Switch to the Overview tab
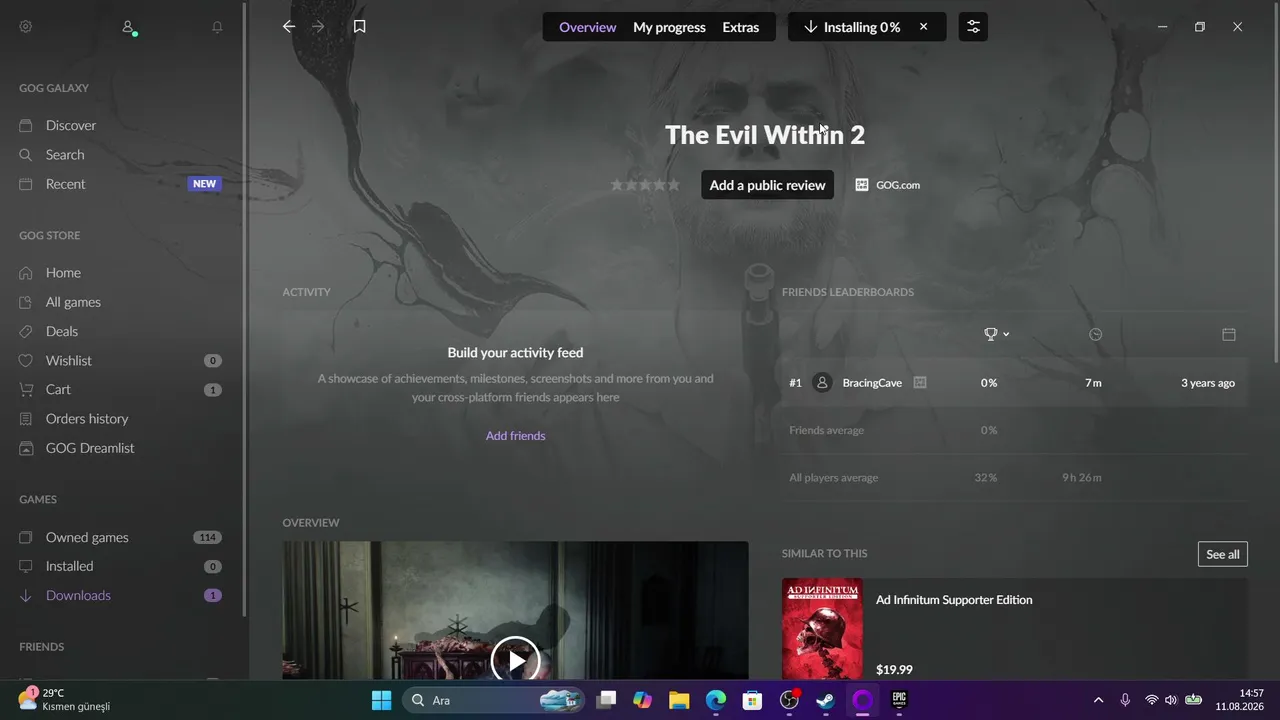Screen dimensions: 1280x720 (588, 27)
